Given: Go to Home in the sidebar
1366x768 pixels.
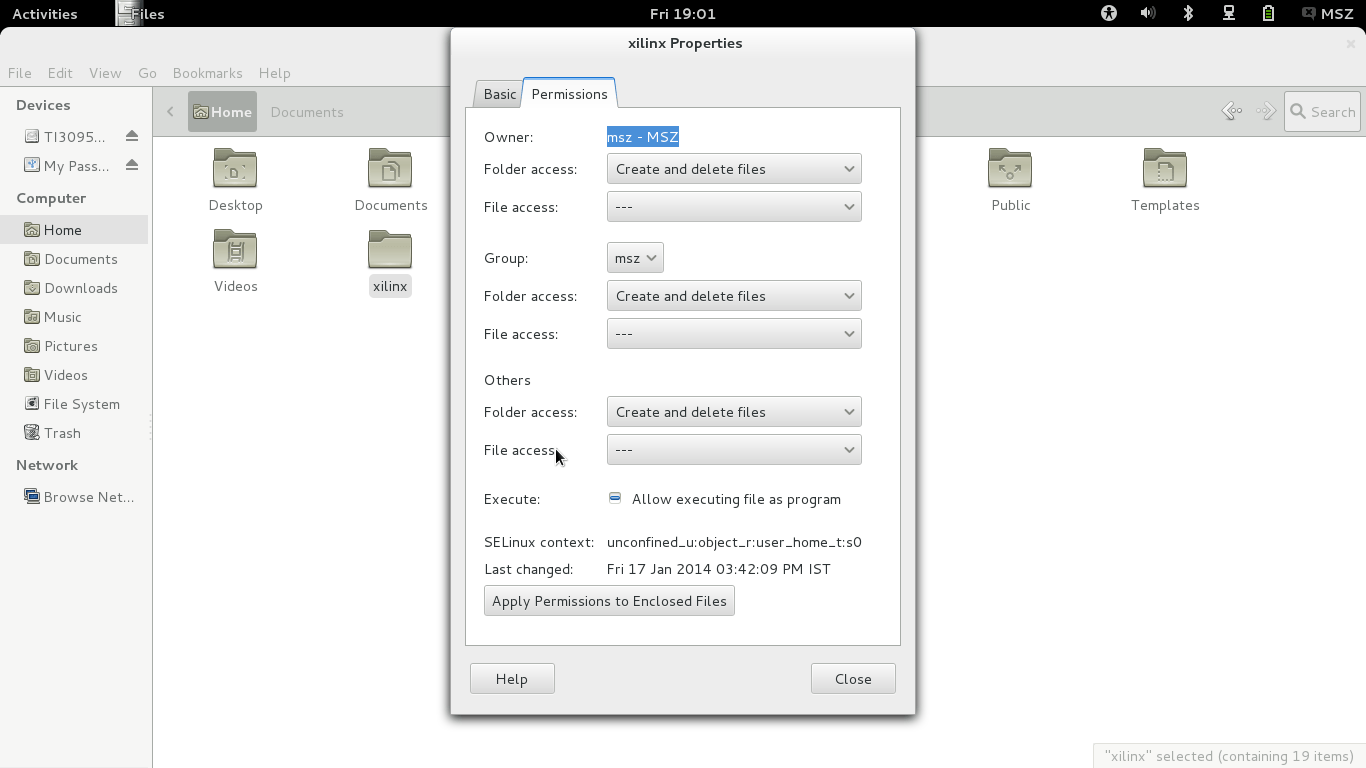Looking at the screenshot, I should 74,230.
